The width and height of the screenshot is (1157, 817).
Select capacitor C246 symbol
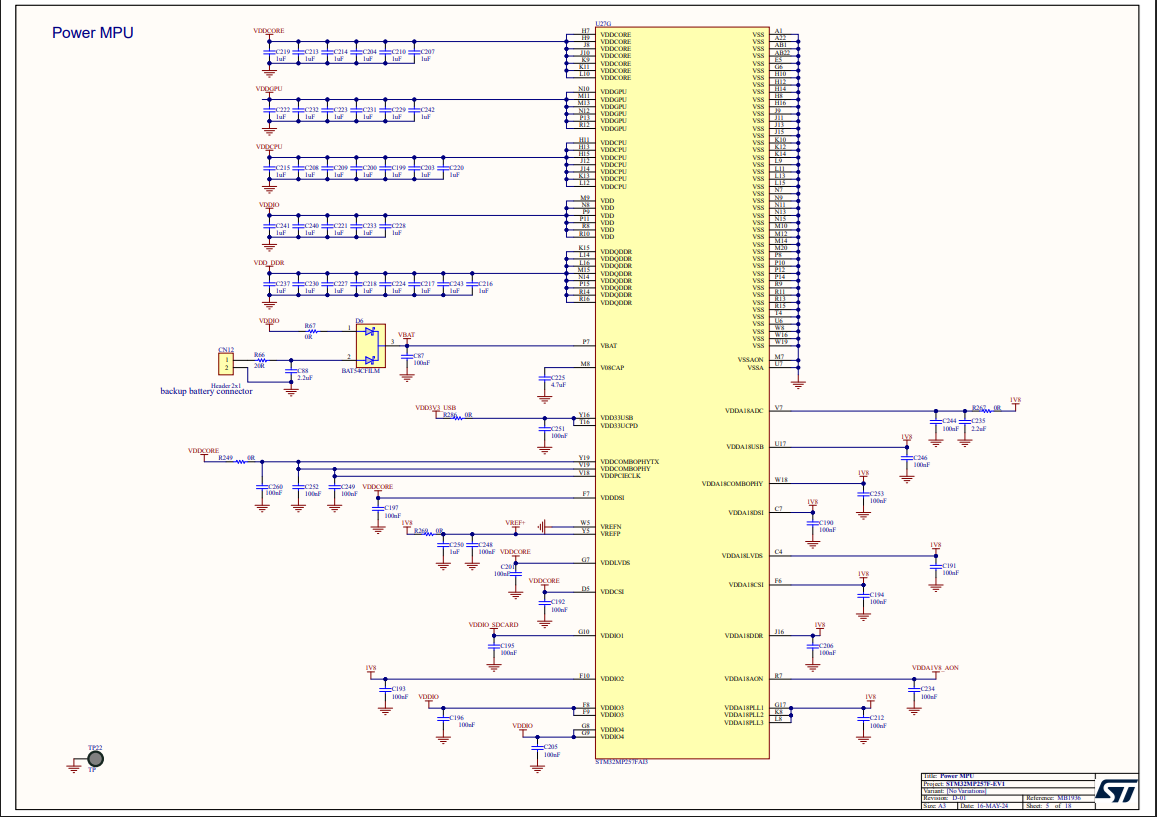click(907, 458)
